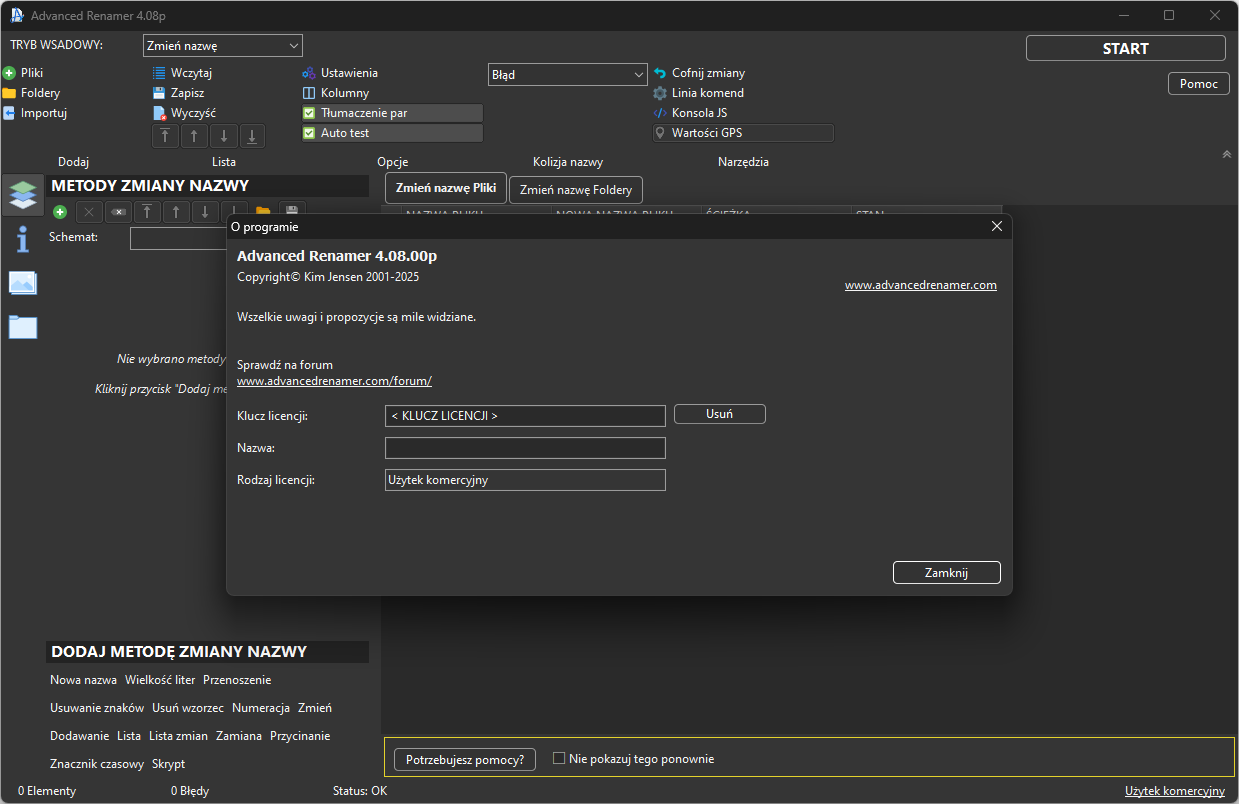Screen dimensions: 1239x804
Task: Click Usuń to remove the license key
Action: 720,414
